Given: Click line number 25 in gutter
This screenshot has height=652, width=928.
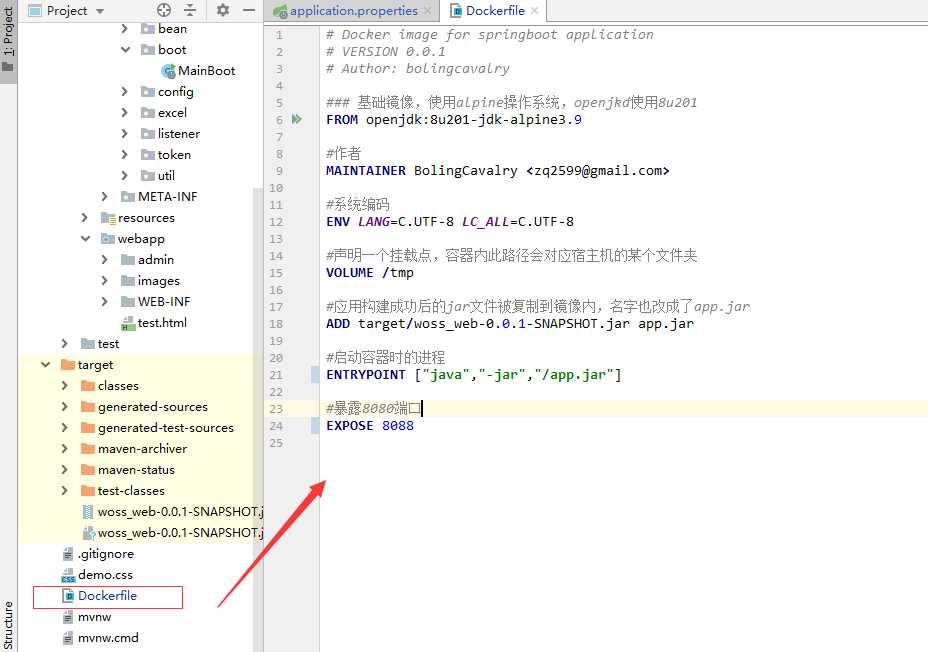Looking at the screenshot, I should (276, 443).
